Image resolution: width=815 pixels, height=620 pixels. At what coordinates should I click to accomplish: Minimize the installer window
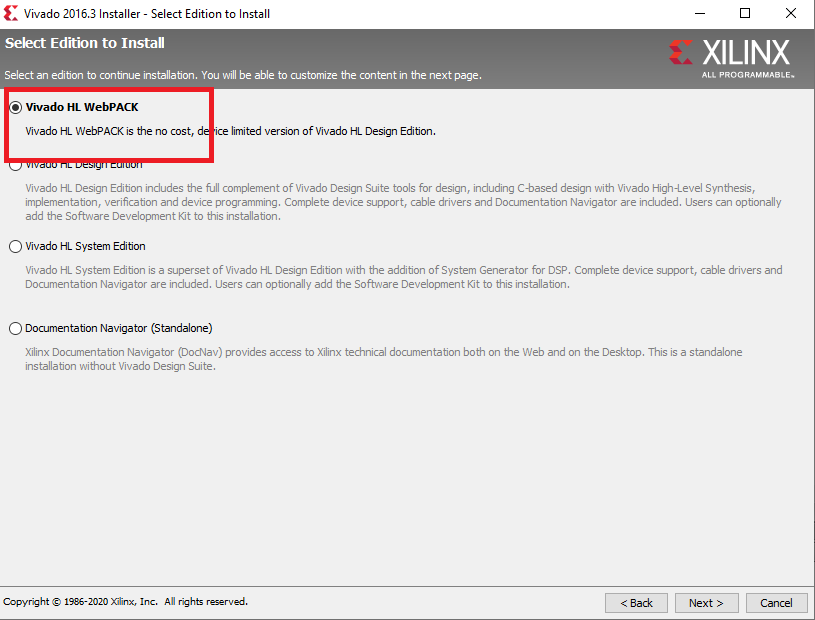pyautogui.click(x=700, y=14)
